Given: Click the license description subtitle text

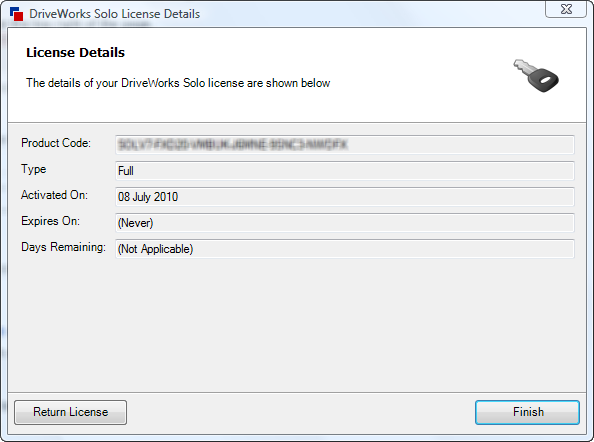Looking at the screenshot, I should [x=178, y=83].
